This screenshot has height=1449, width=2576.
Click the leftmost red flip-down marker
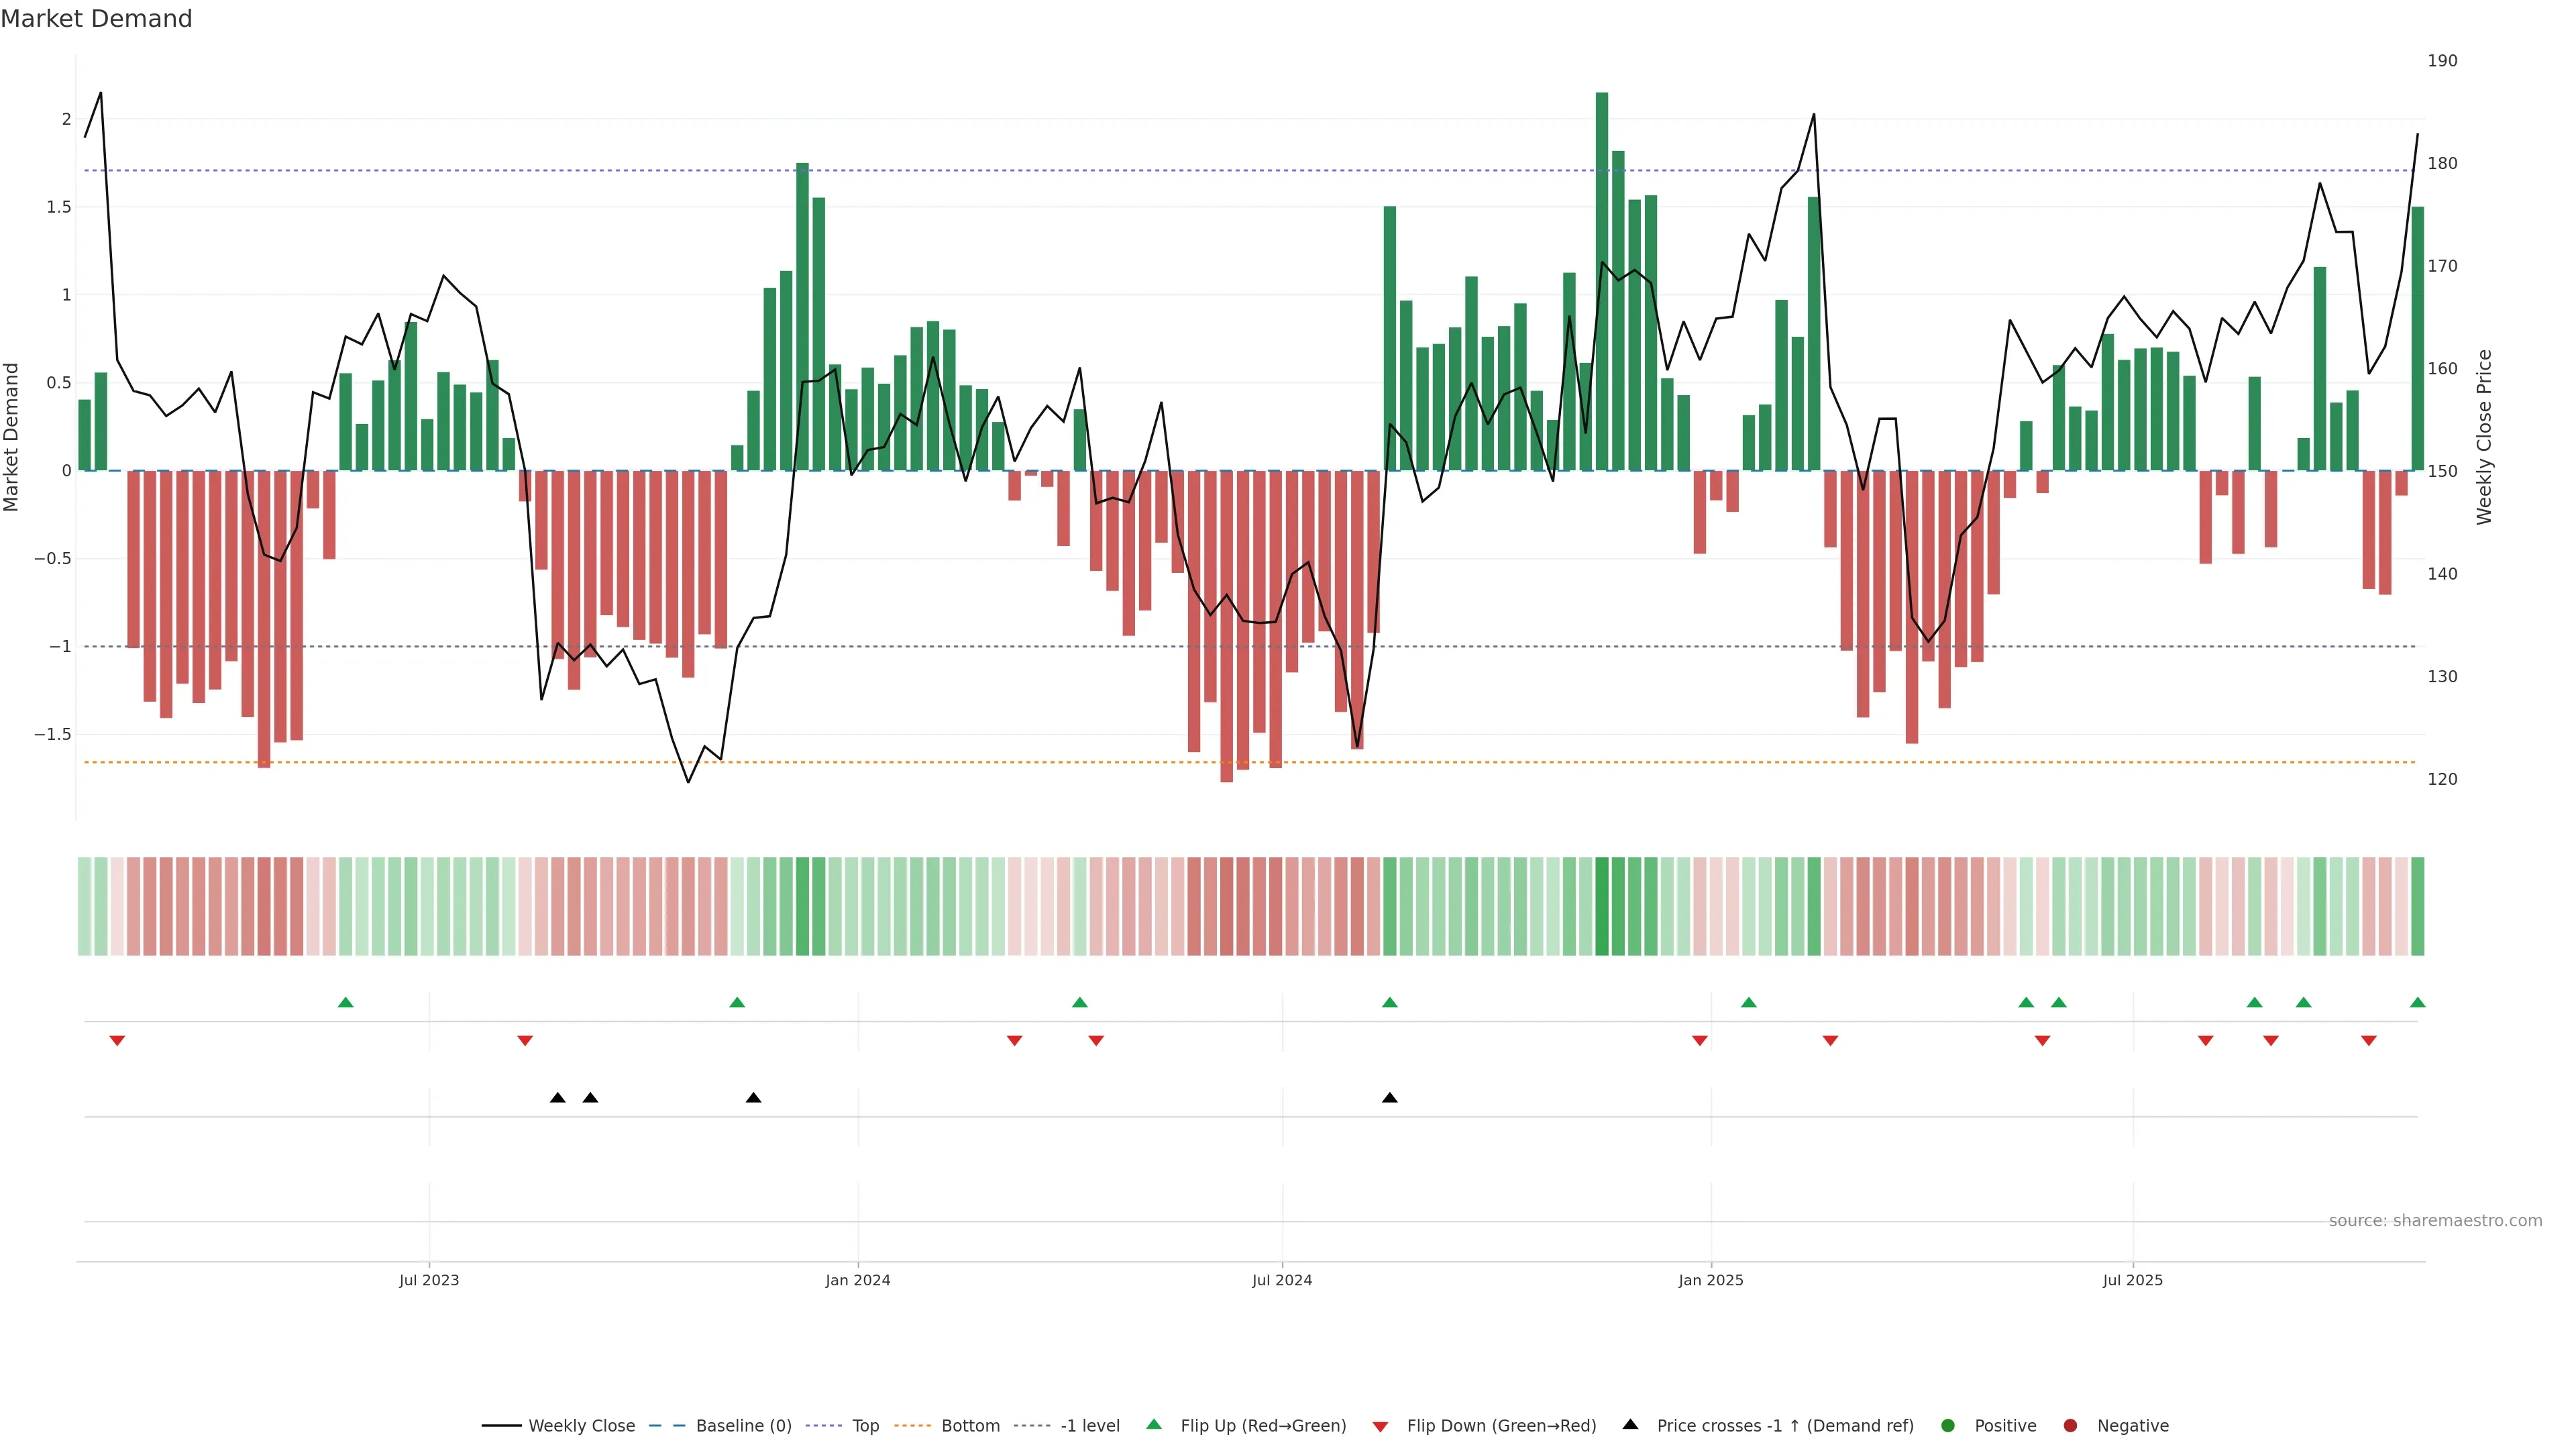tap(117, 1041)
